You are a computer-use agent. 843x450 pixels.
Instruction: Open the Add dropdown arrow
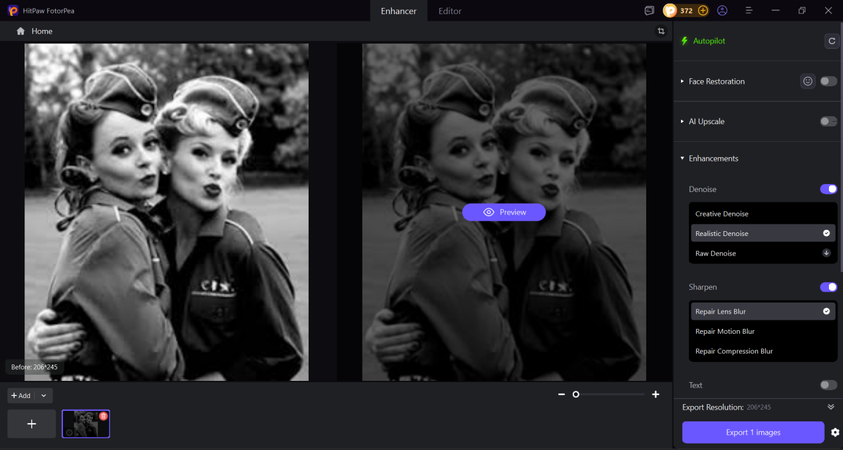pyautogui.click(x=44, y=396)
